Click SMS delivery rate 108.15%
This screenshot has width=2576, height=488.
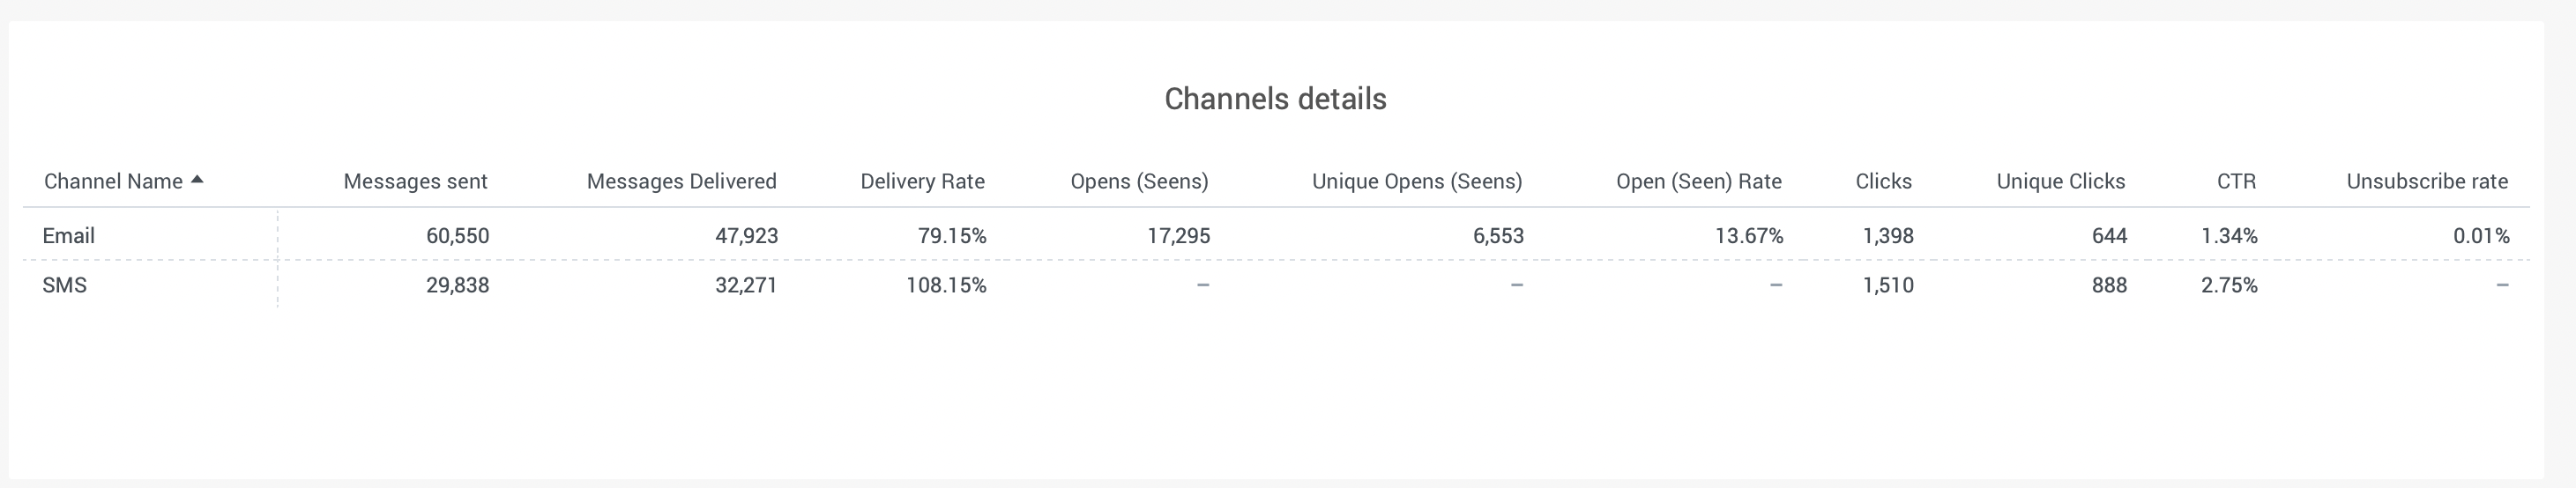[x=946, y=286]
